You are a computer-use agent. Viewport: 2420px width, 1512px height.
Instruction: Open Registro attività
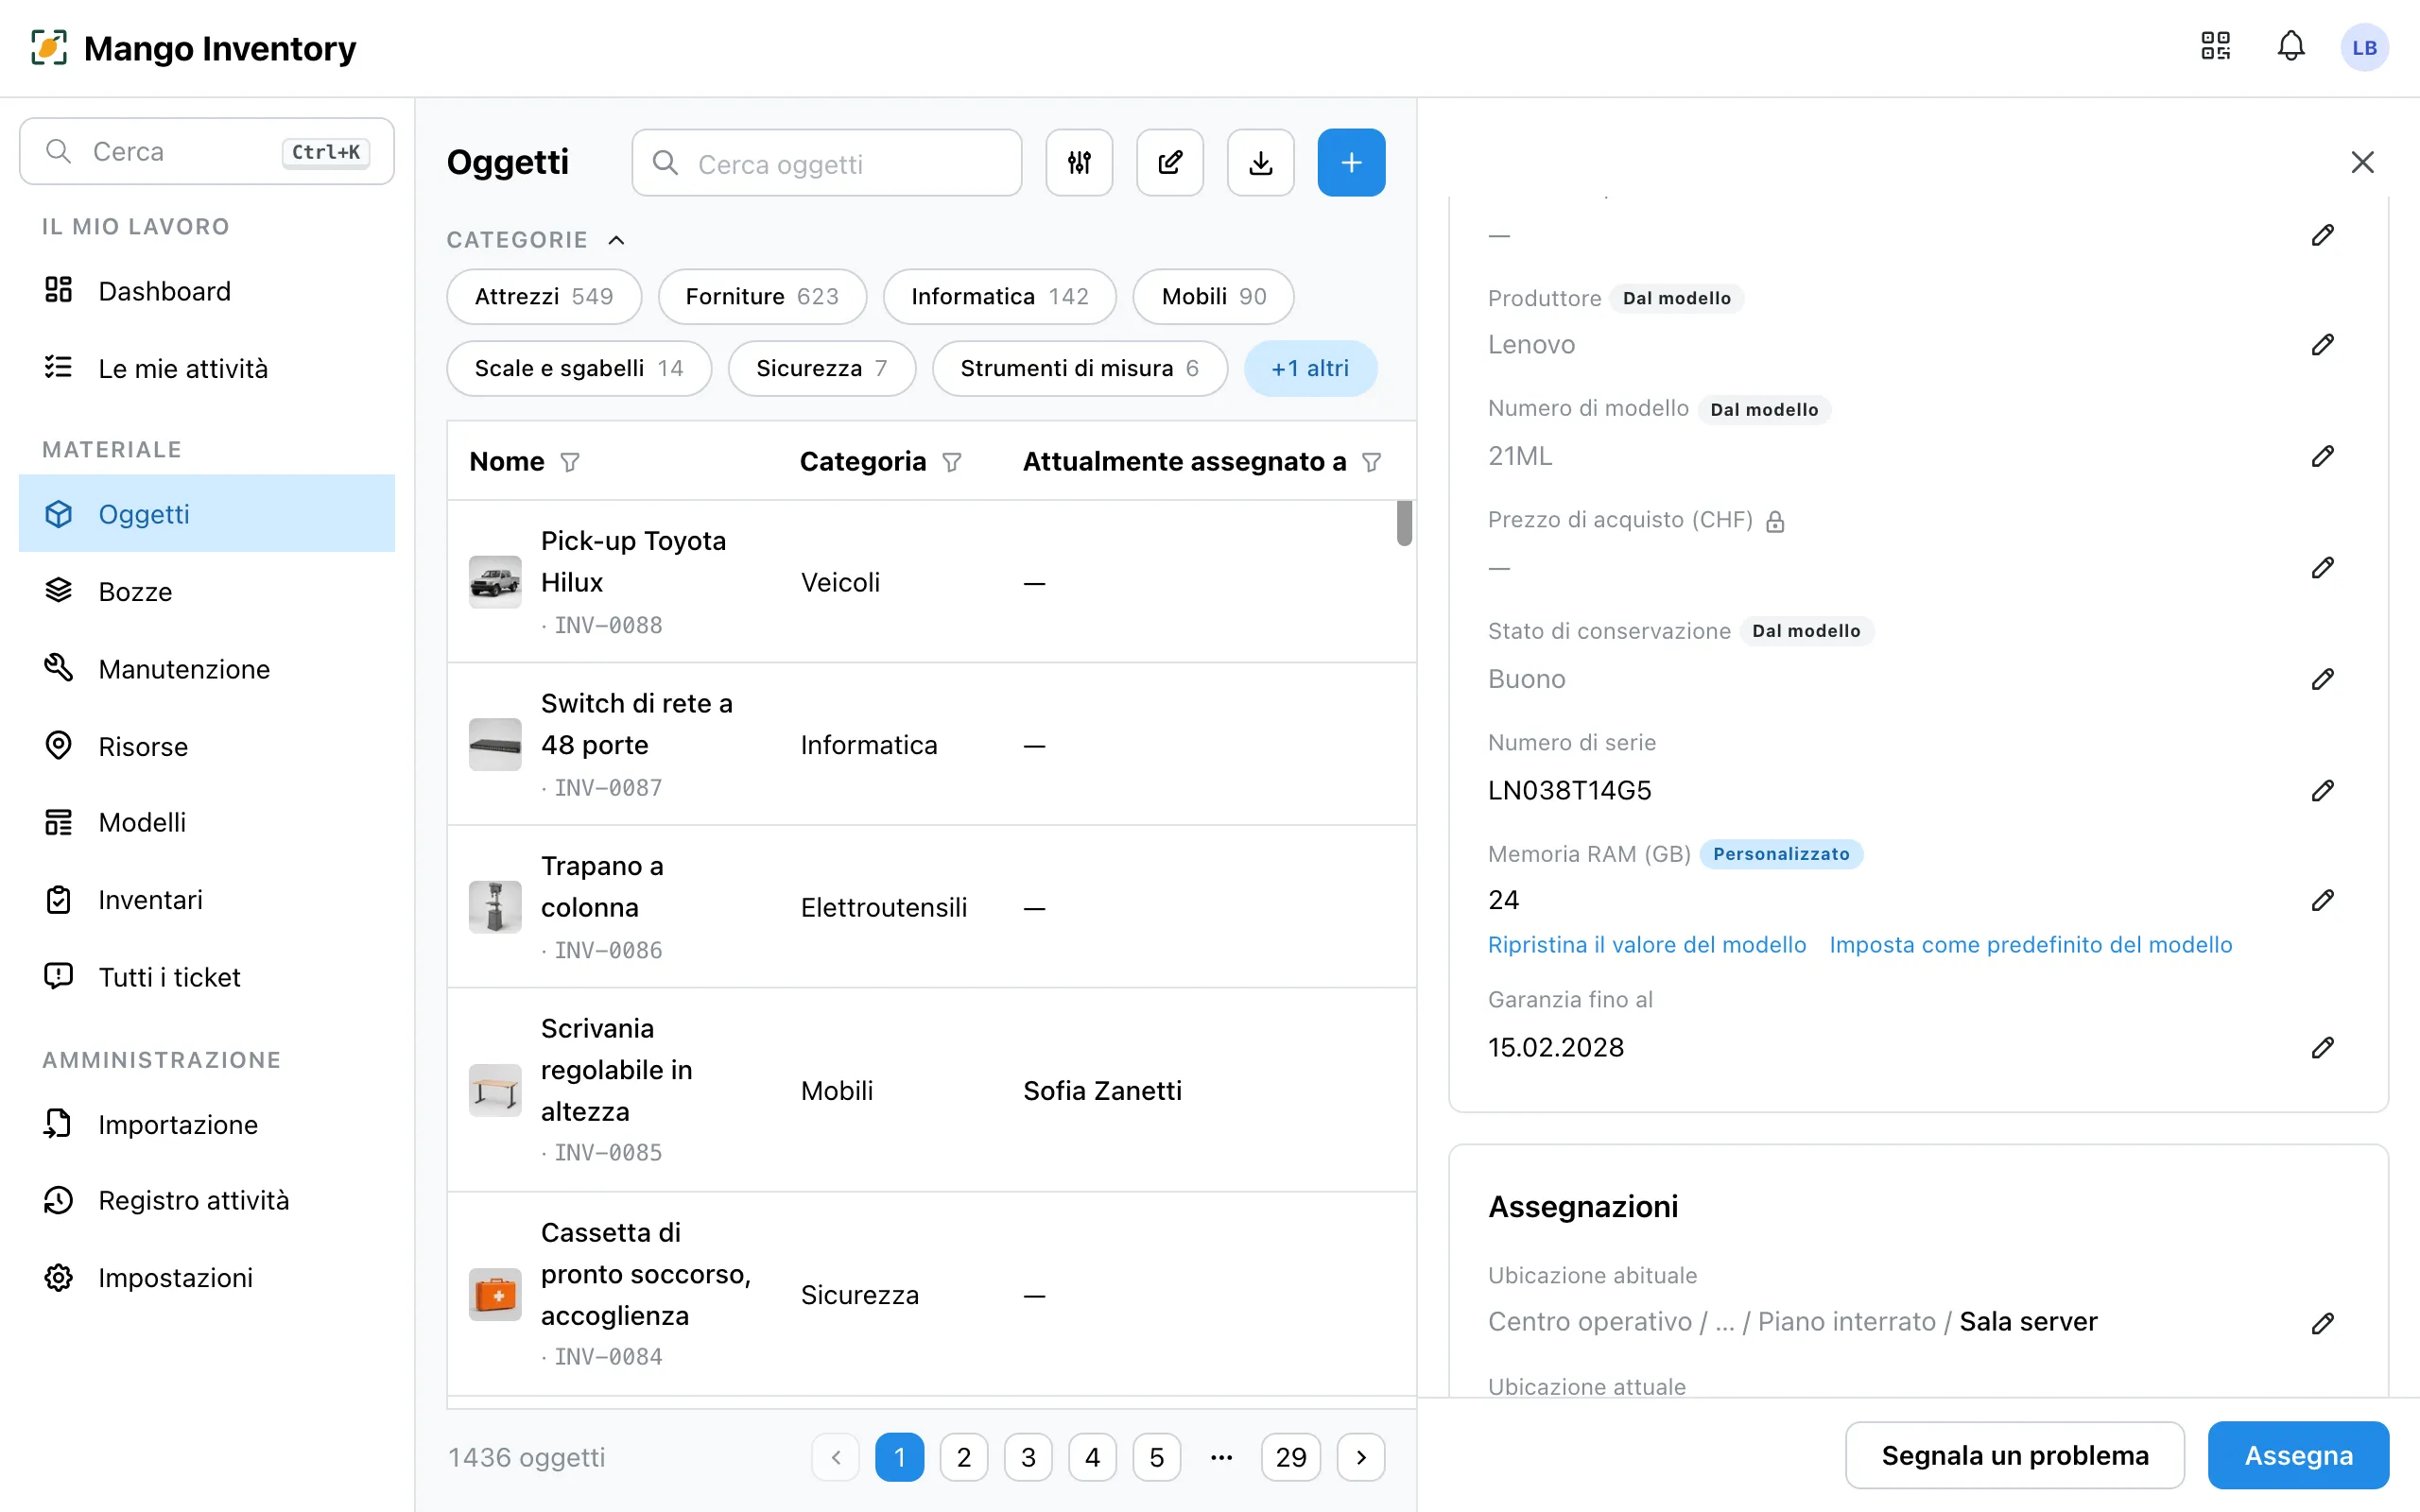click(x=207, y=1200)
